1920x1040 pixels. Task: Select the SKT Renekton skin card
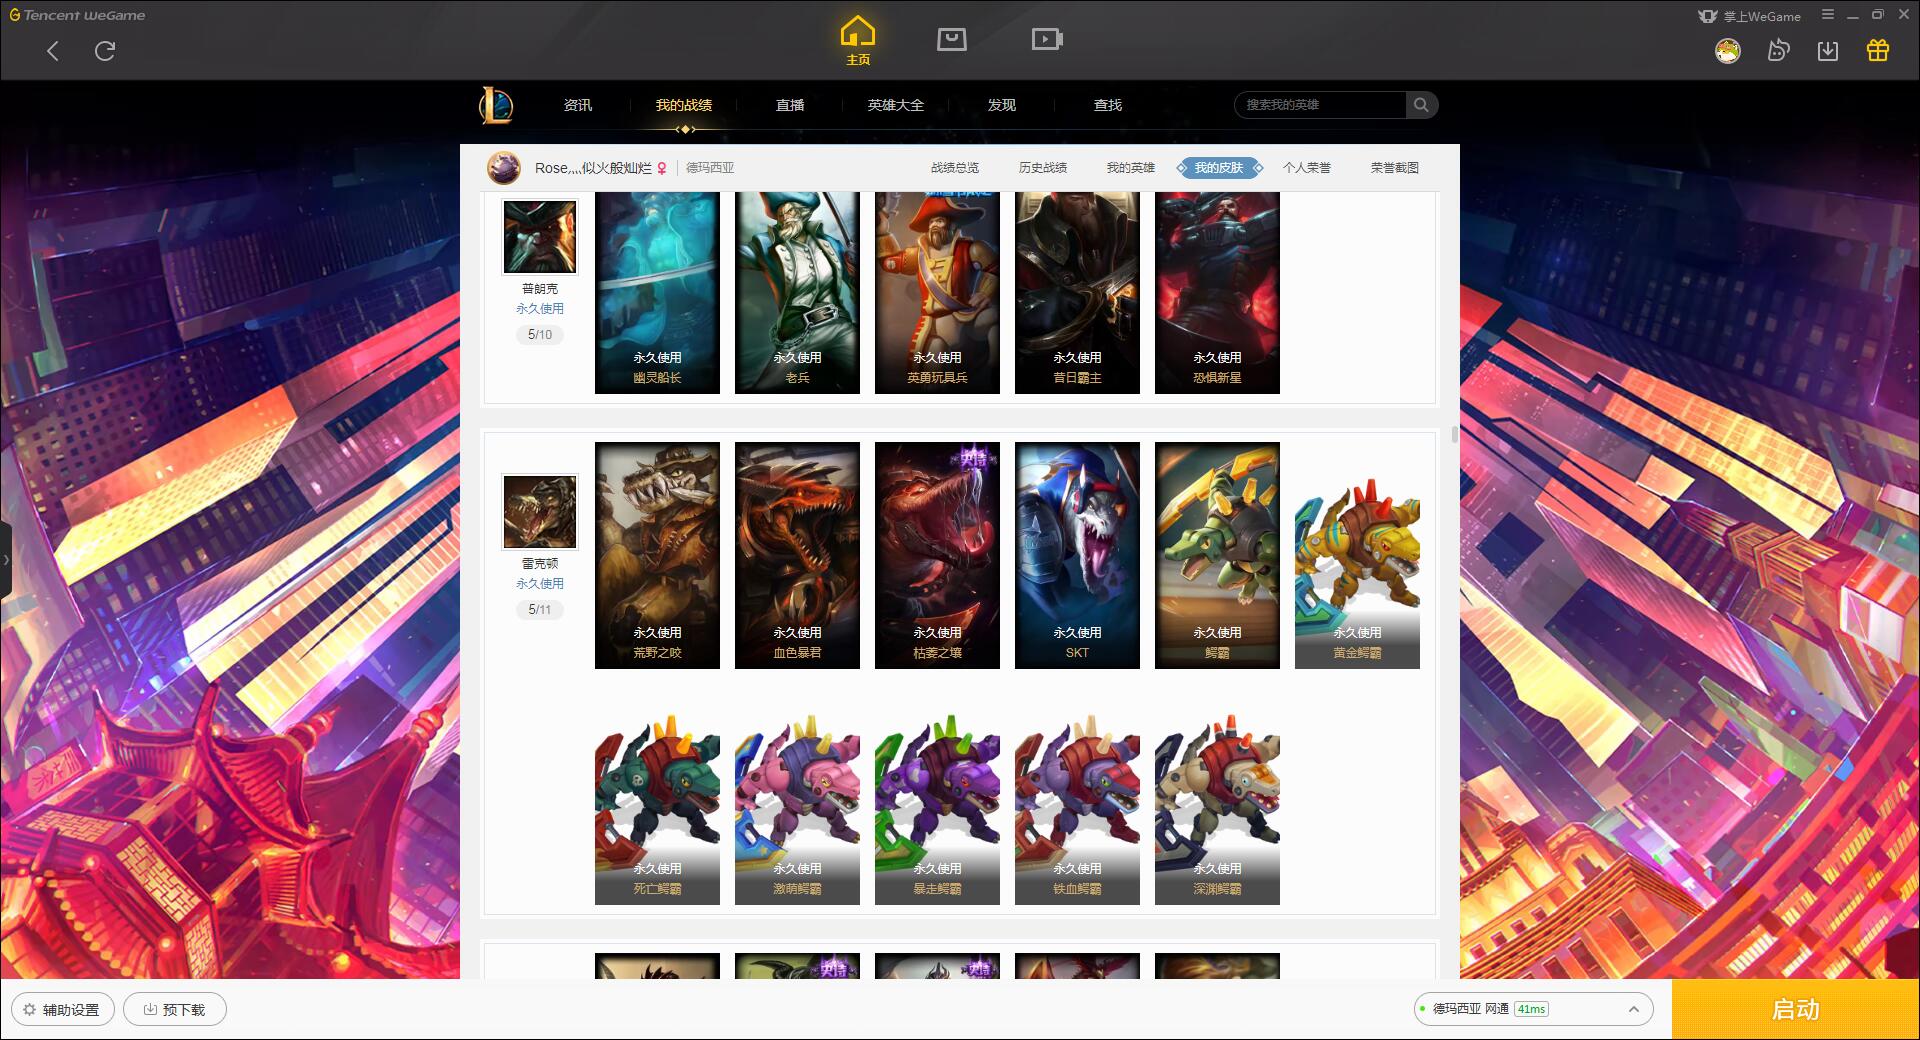pos(1077,555)
